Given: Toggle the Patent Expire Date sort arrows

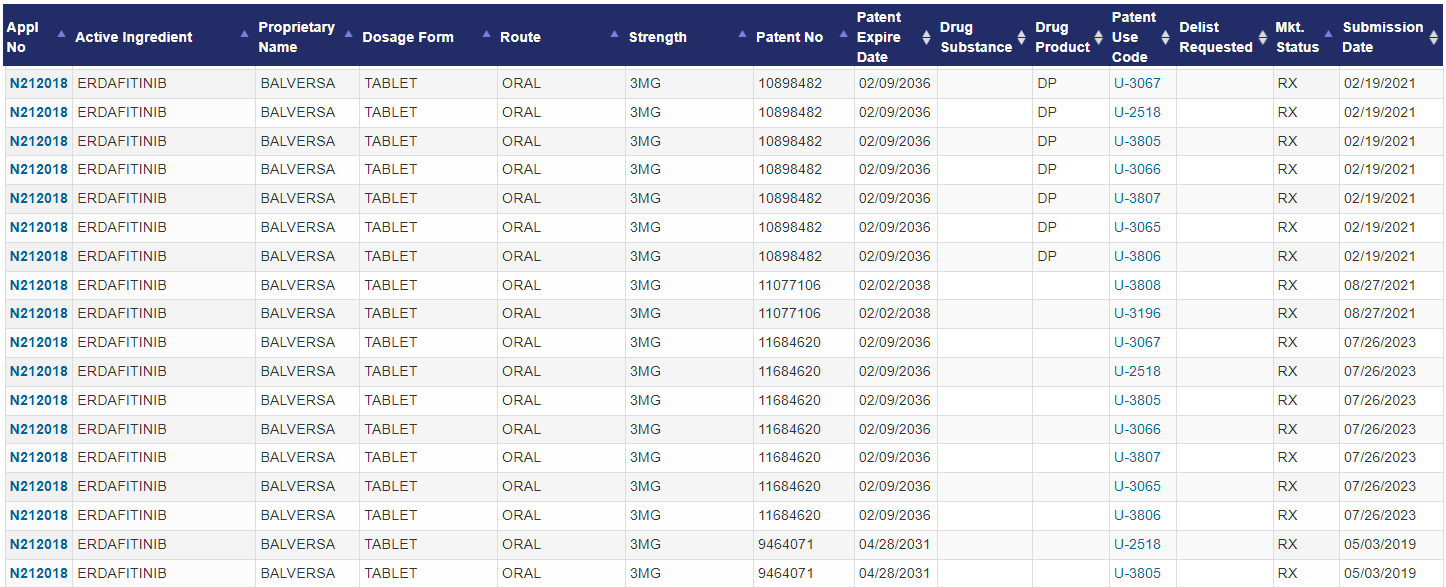Looking at the screenshot, I should [x=926, y=37].
